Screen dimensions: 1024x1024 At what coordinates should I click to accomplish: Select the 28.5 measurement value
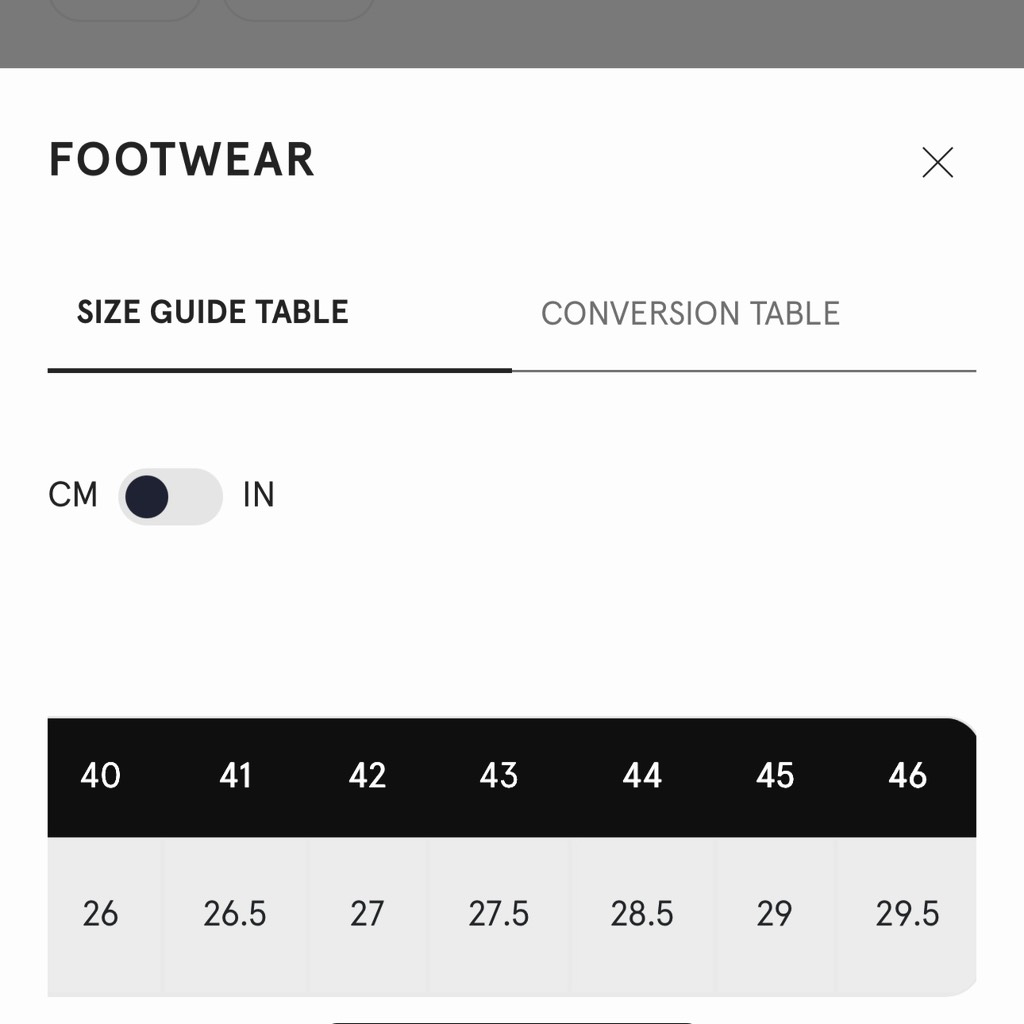(x=642, y=914)
